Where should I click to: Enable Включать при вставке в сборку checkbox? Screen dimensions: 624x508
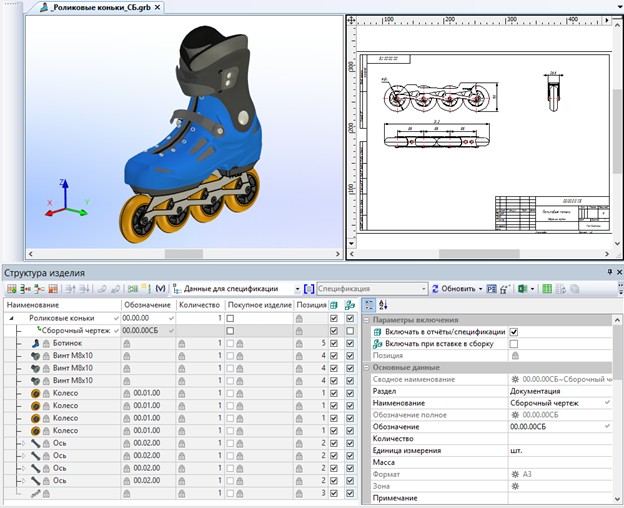click(x=514, y=343)
